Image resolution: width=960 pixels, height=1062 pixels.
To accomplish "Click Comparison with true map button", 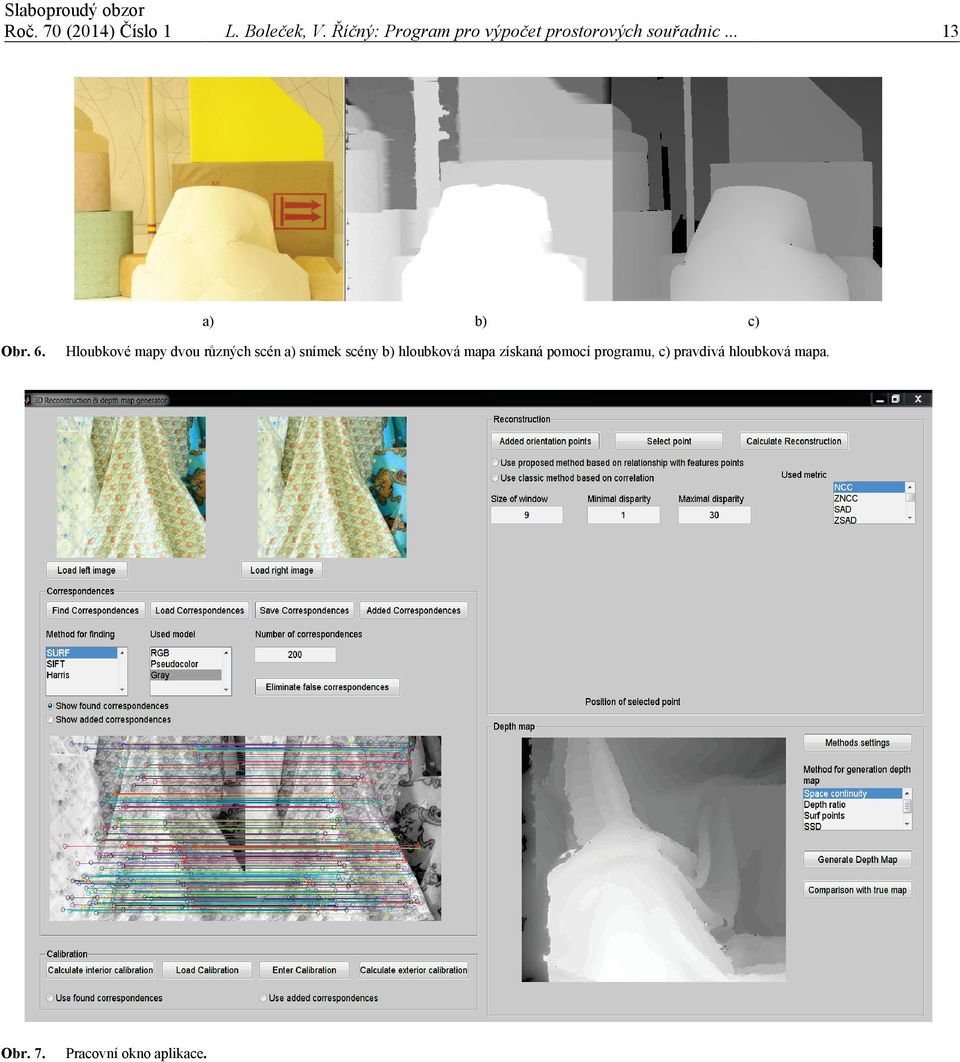I will coord(857,890).
